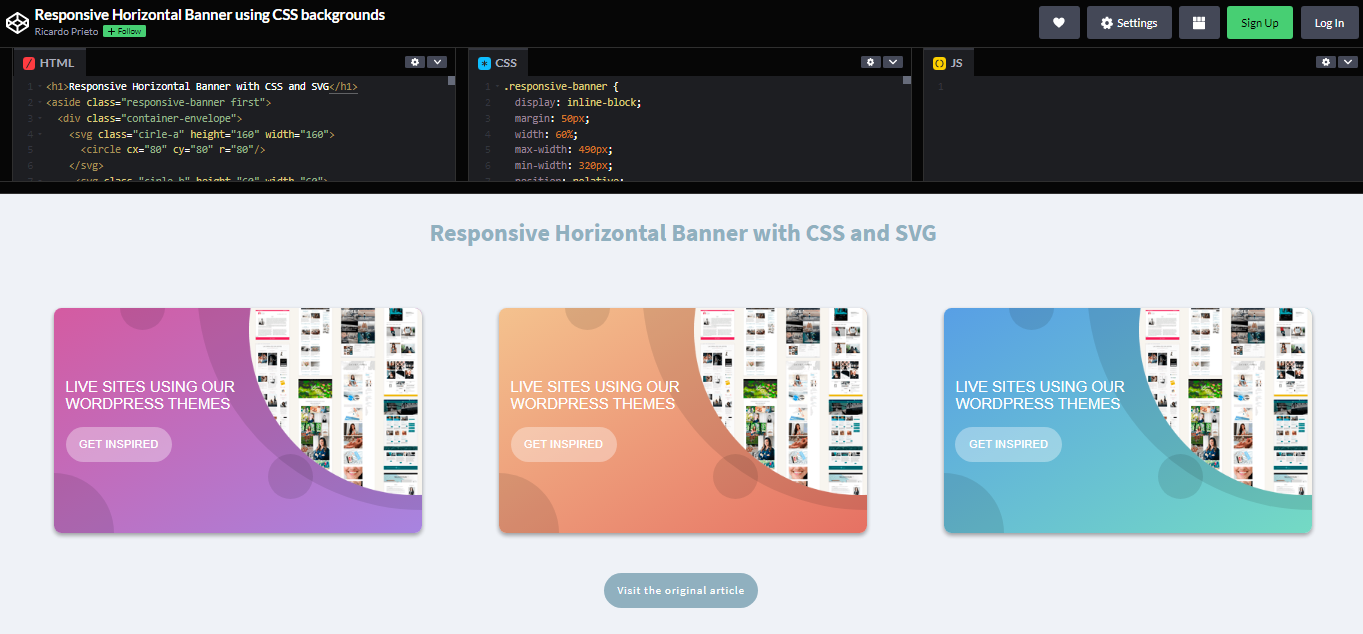Image resolution: width=1363 pixels, height=634 pixels.
Task: Open editor layout options via grid icon
Action: (x=1198, y=22)
